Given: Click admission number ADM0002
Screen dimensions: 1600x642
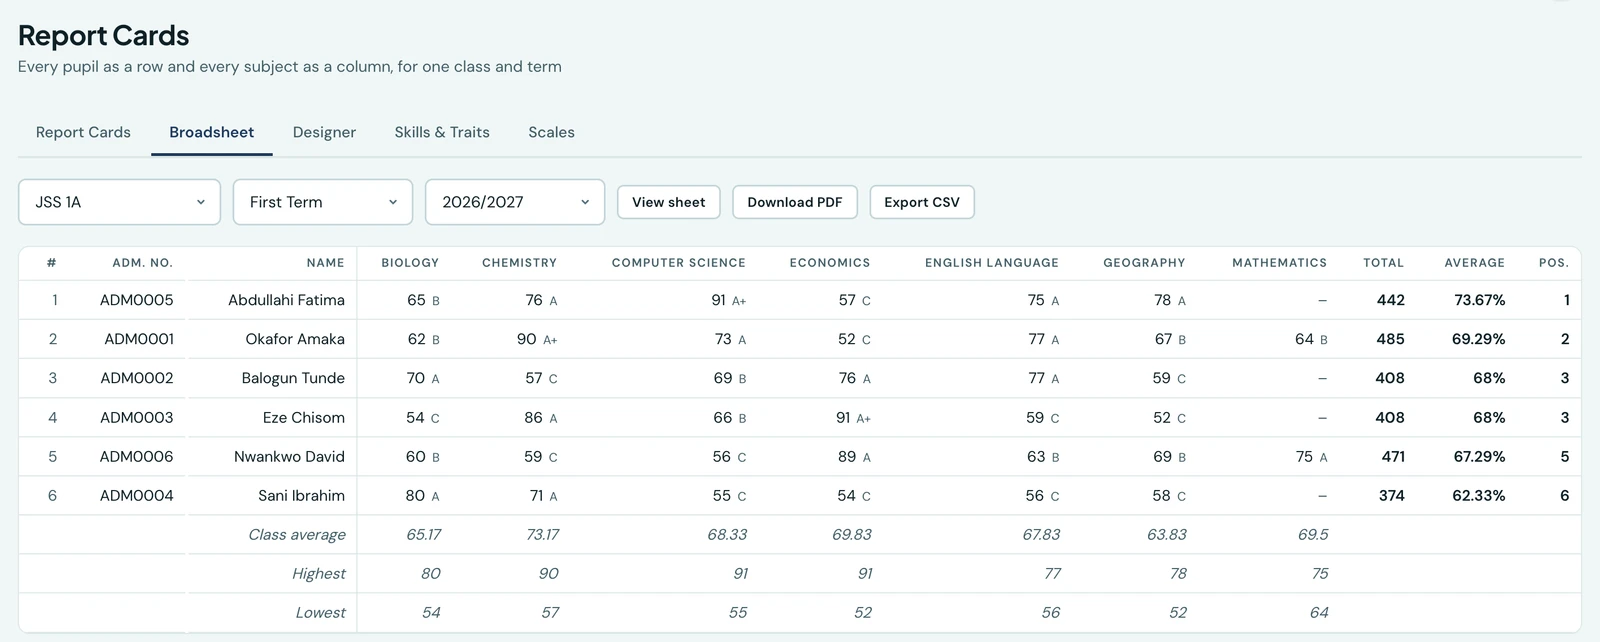Looking at the screenshot, I should [x=137, y=378].
